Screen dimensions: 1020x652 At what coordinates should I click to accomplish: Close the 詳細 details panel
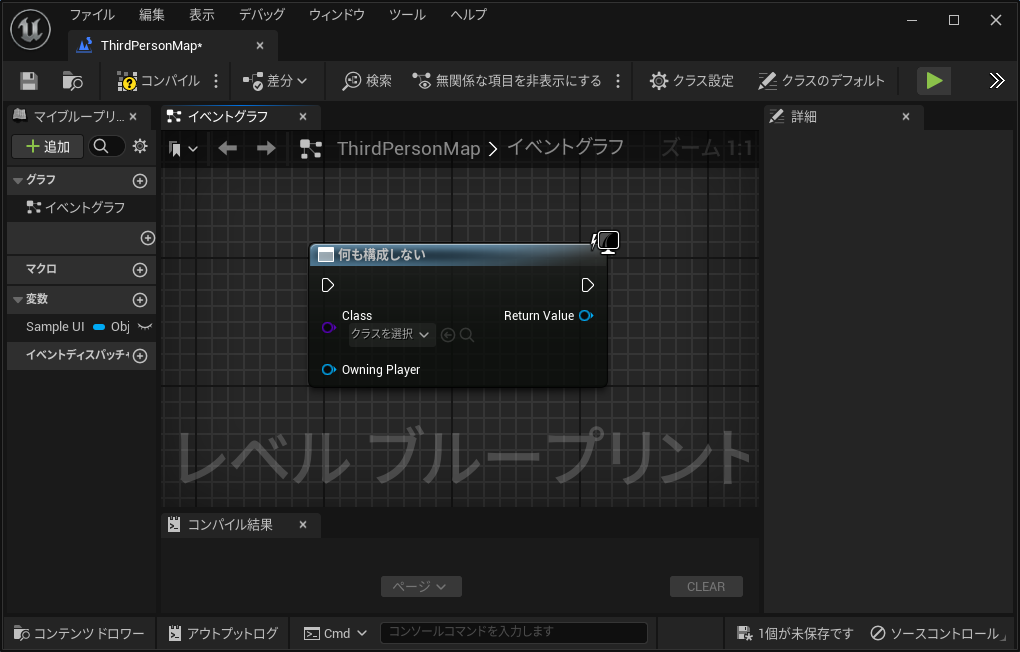pos(906,116)
